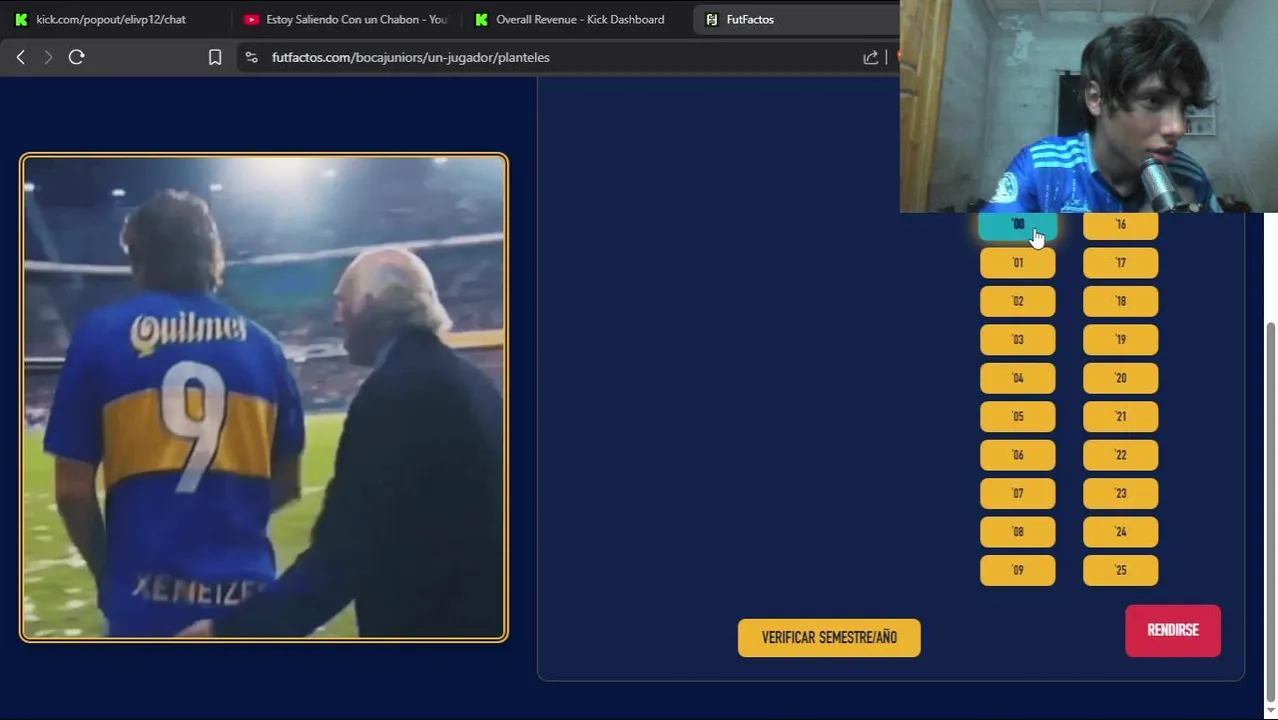The height and width of the screenshot is (720, 1278).
Task: Select year '04 button
Action: [x=1017, y=378]
